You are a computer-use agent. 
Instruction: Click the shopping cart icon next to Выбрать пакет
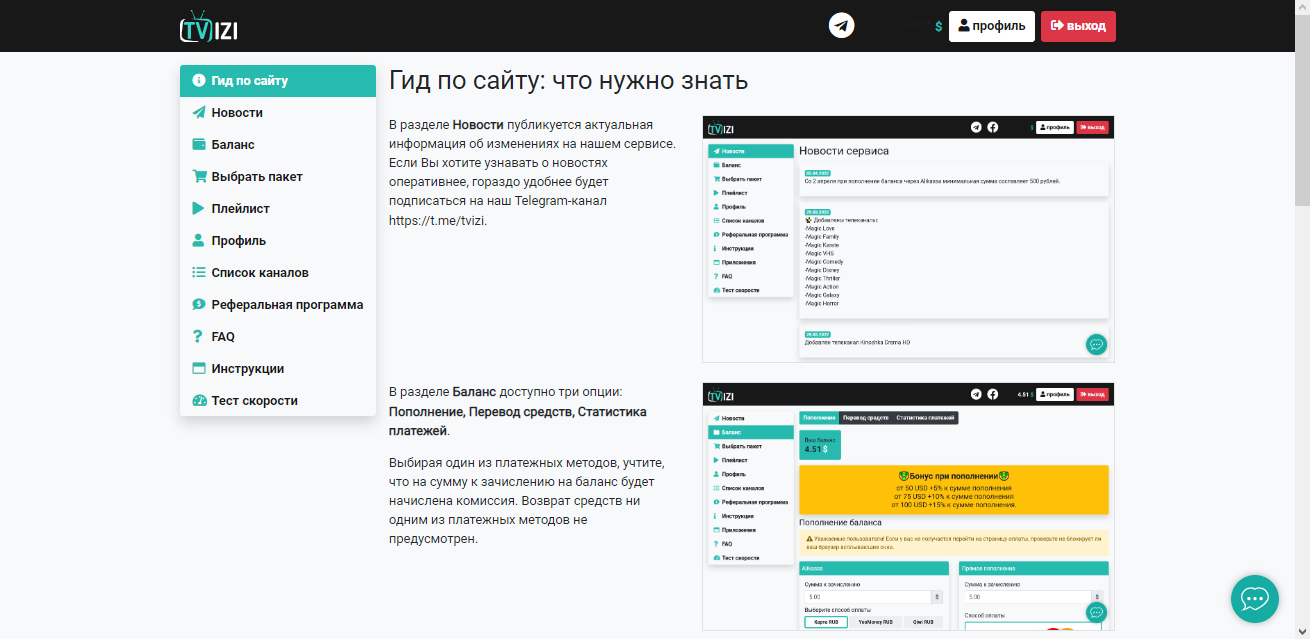[x=199, y=177]
